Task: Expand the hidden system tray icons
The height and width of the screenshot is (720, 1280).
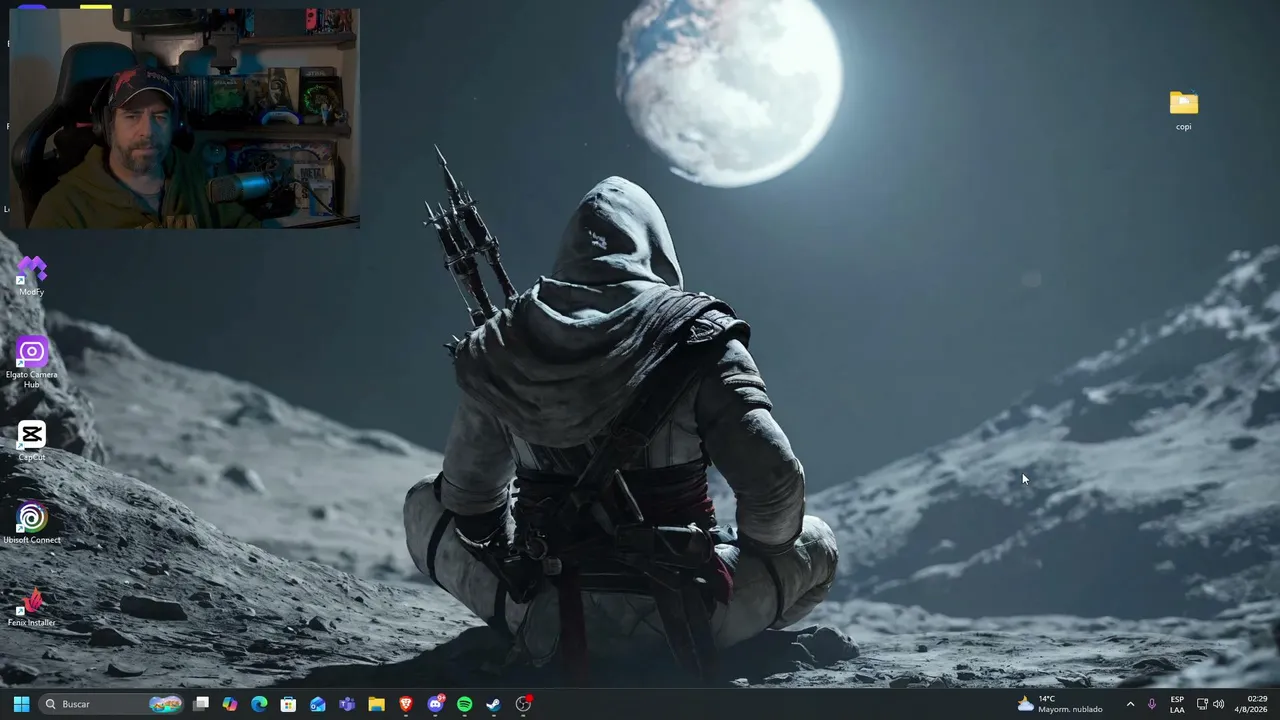Action: click(1131, 704)
